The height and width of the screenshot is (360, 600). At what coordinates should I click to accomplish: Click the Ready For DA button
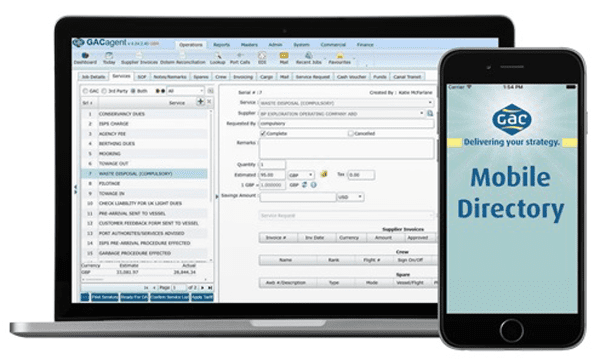[x=134, y=297]
